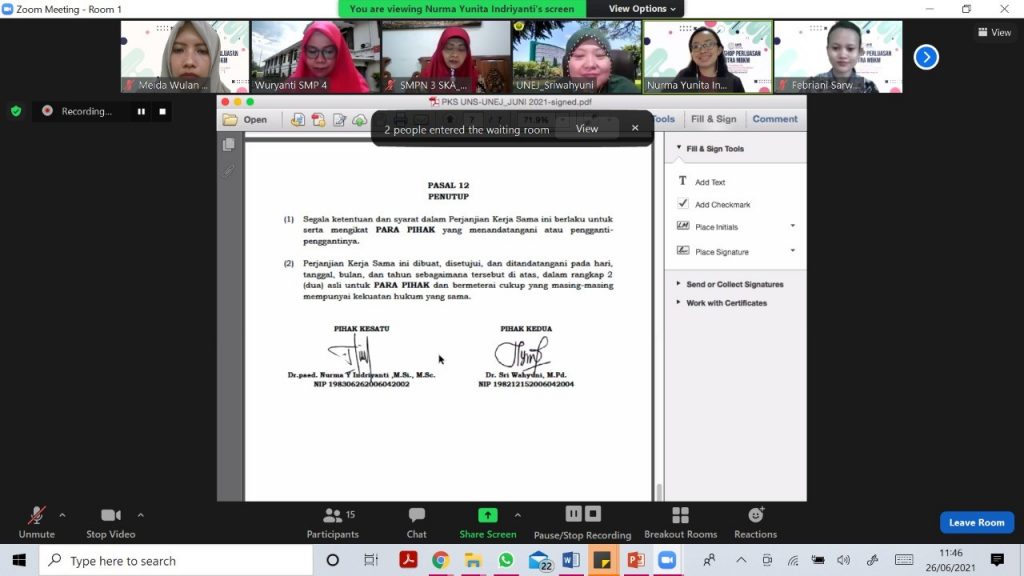Click the create PDF toolbar icon

298,120
